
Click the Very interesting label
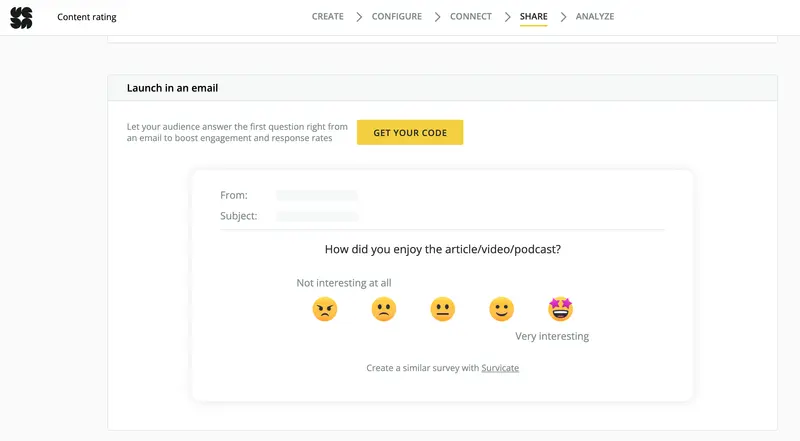552,336
